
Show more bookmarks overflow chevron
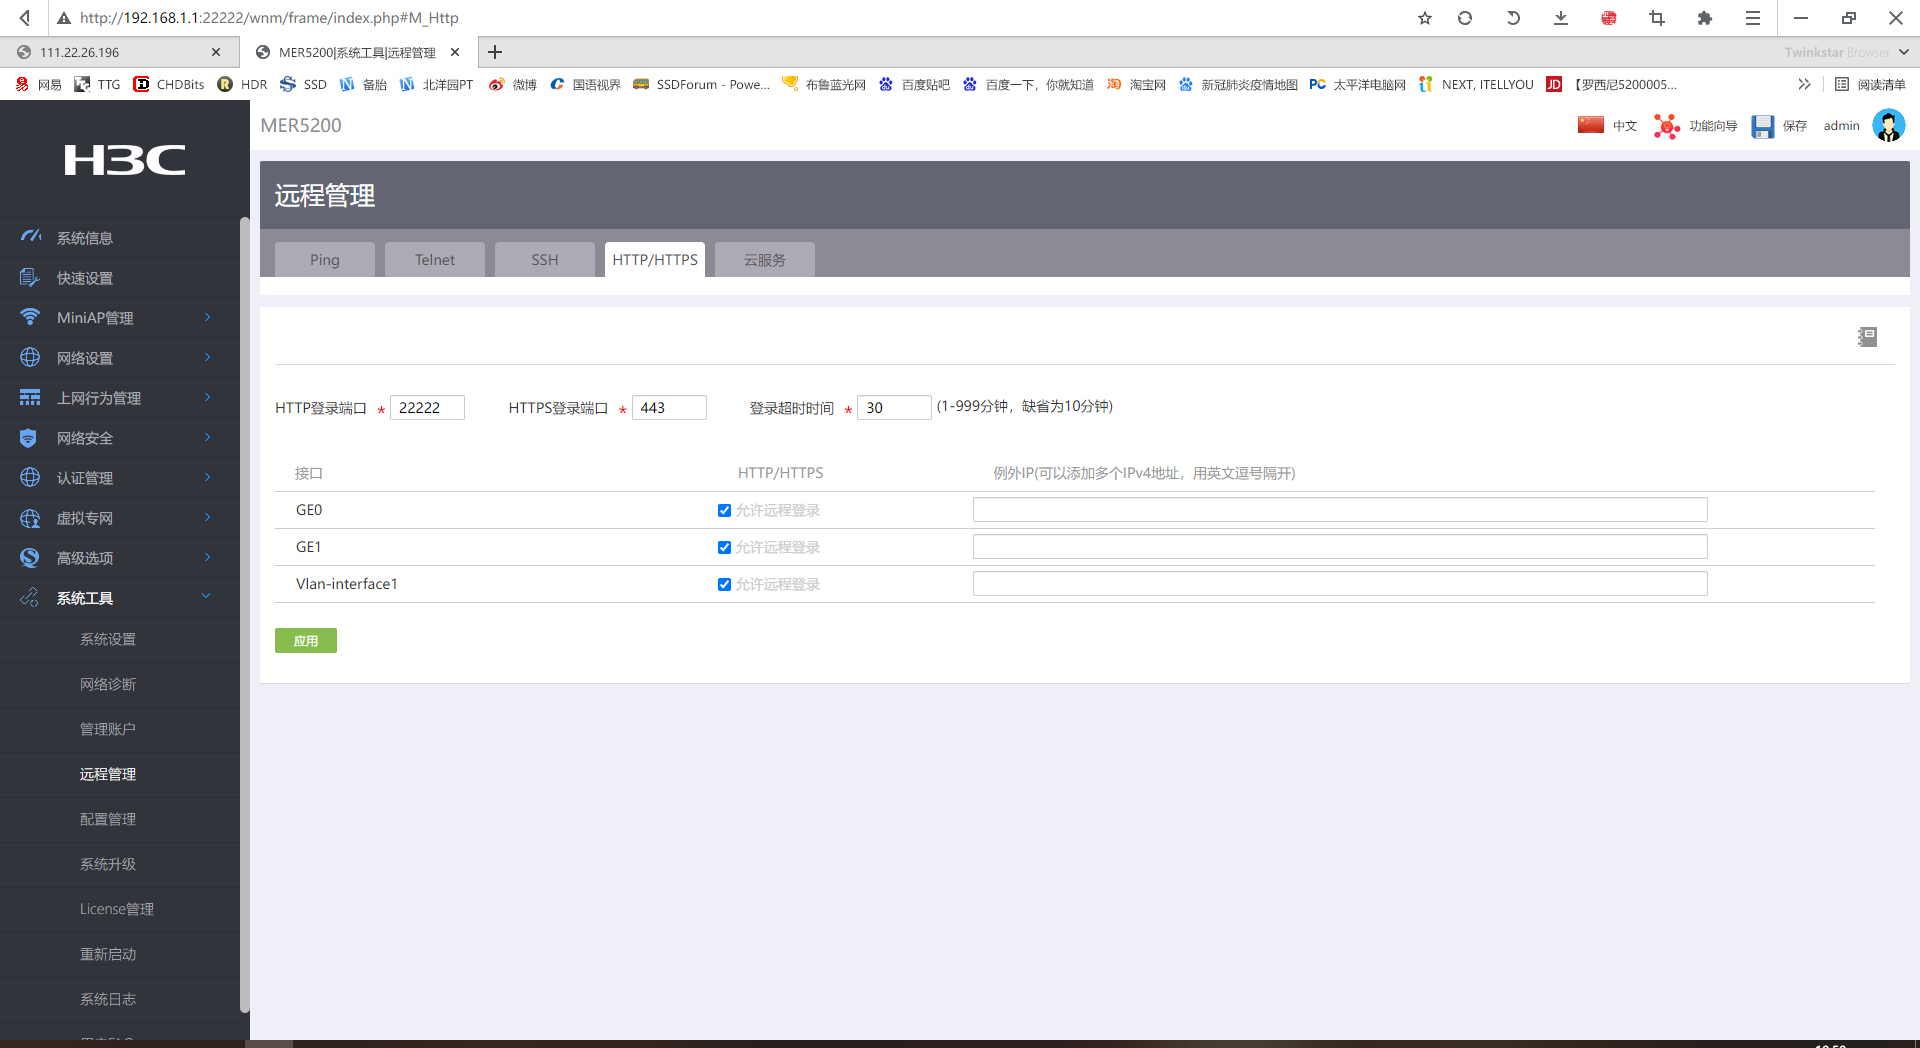click(x=1804, y=85)
